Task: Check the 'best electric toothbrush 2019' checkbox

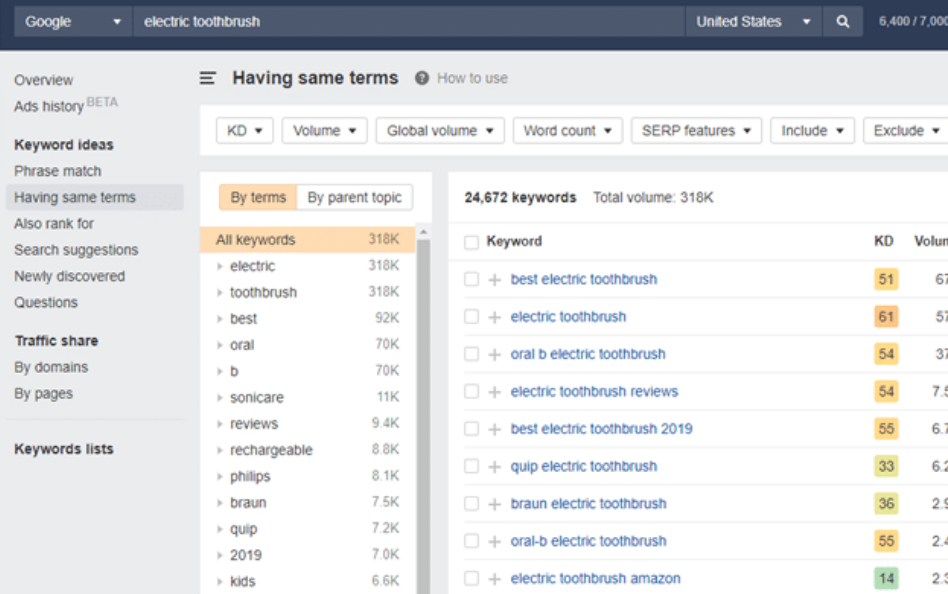Action: point(472,429)
